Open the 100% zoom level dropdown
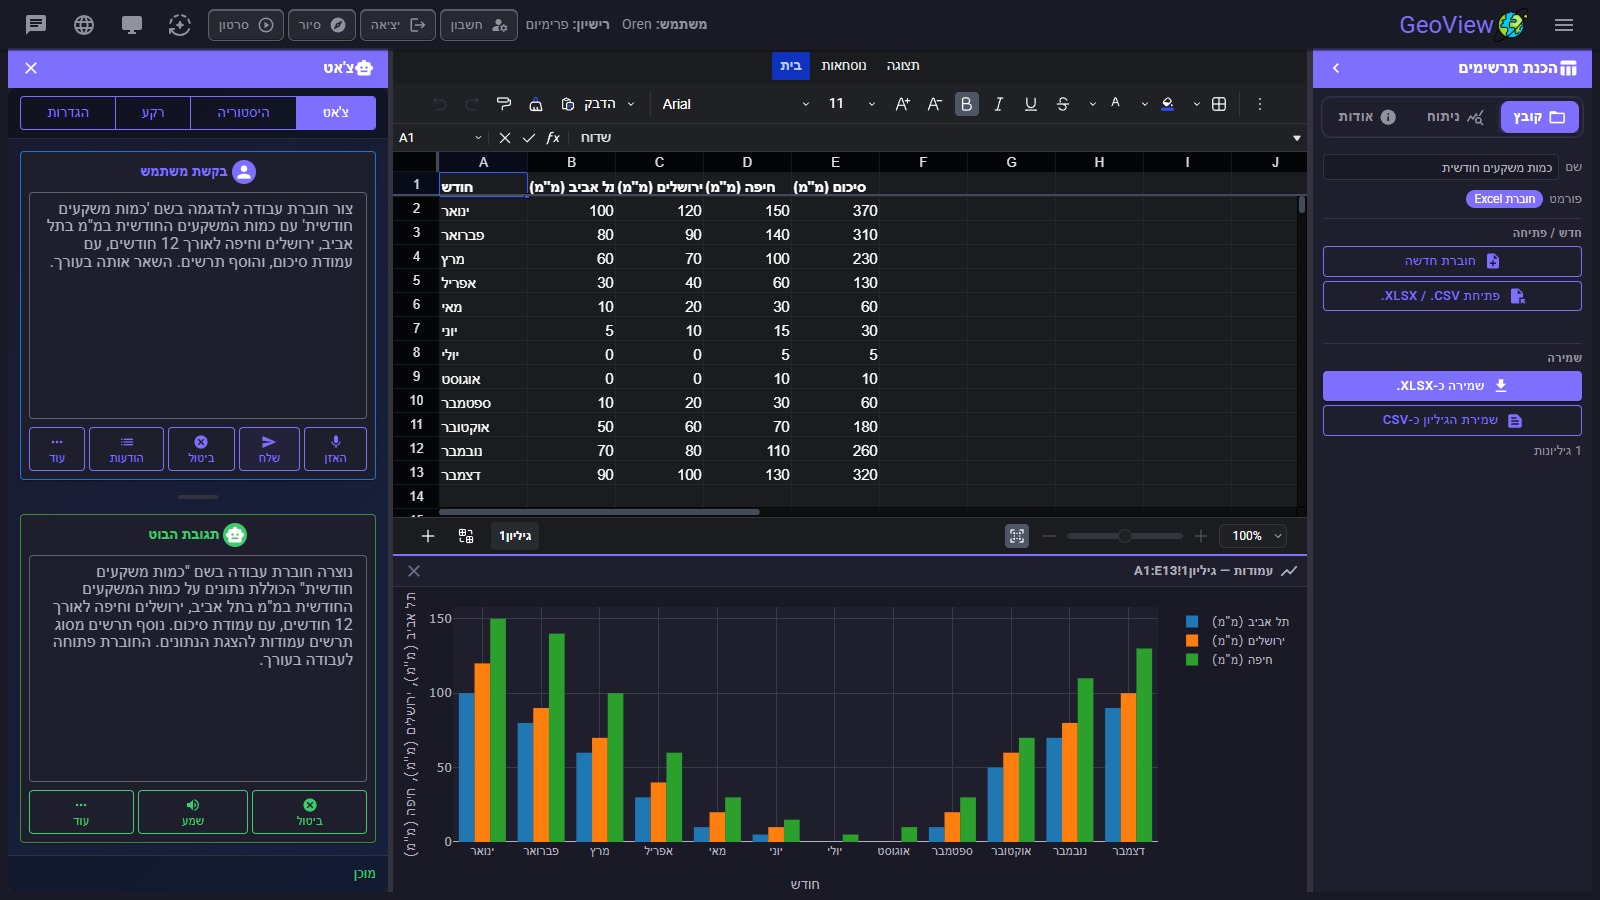1600x900 pixels. tap(1255, 536)
